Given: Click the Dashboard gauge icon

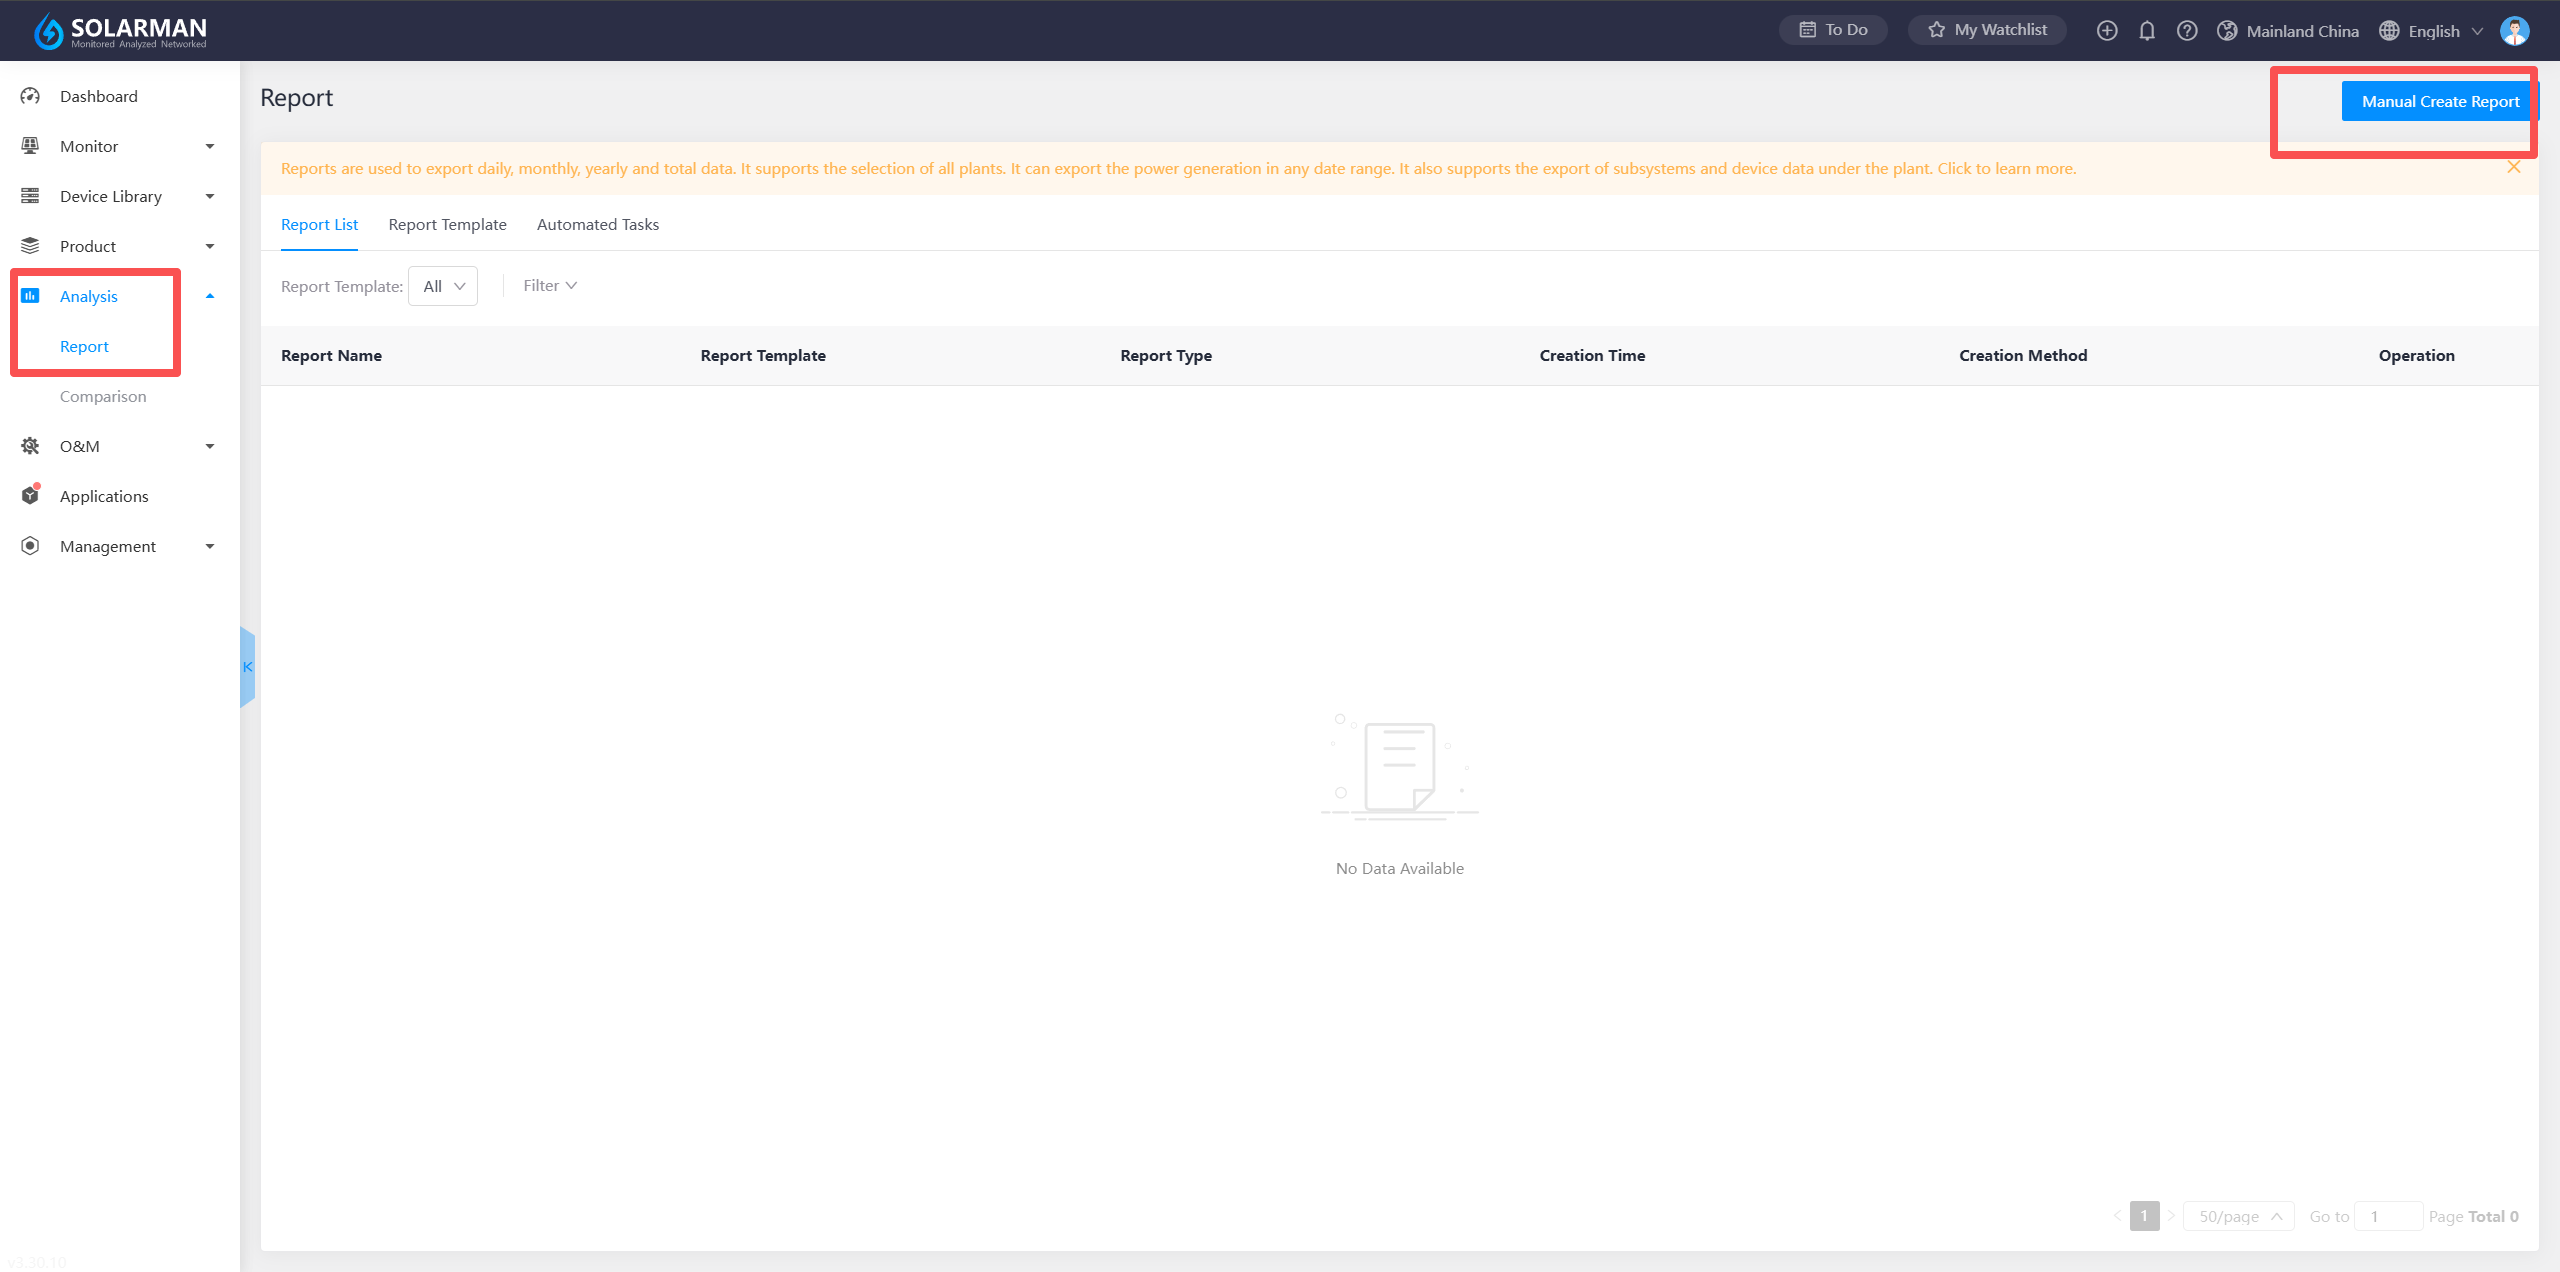Looking at the screenshot, I should click(30, 96).
